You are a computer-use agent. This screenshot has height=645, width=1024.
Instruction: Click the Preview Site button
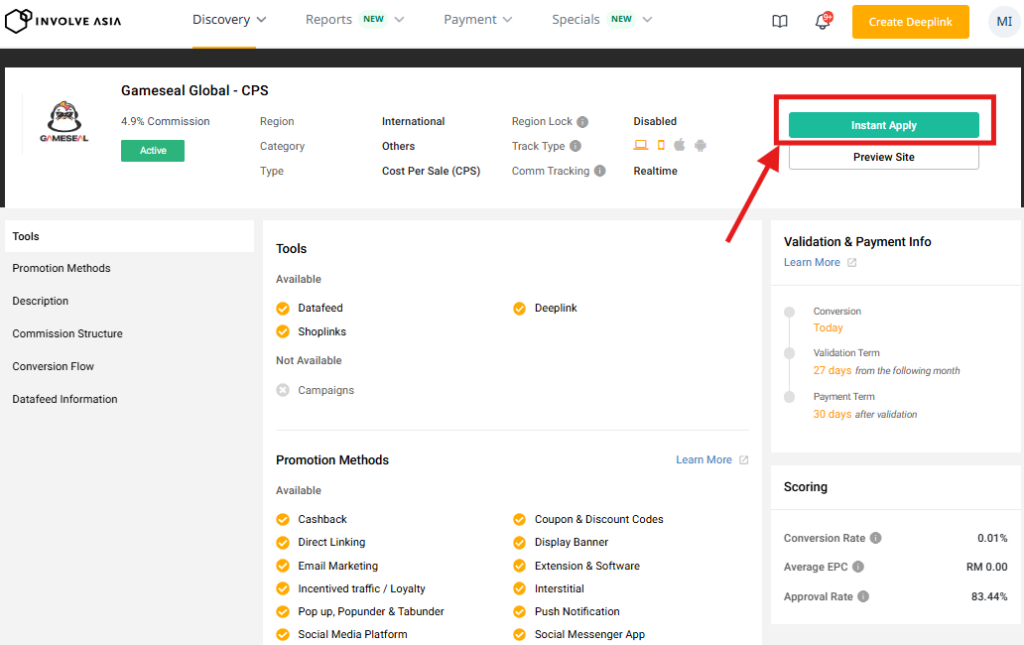[883, 157]
